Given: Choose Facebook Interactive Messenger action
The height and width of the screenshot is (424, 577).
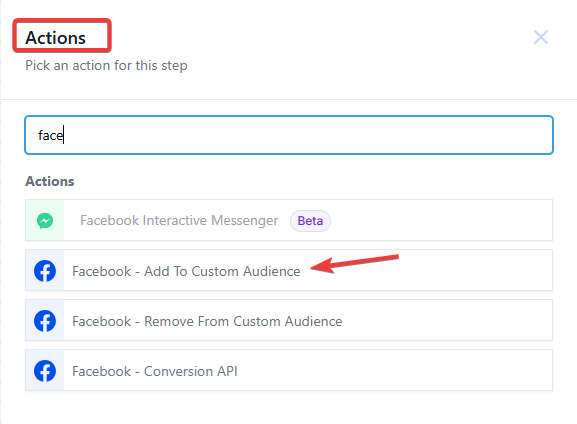Looking at the screenshot, I should 289,220.
